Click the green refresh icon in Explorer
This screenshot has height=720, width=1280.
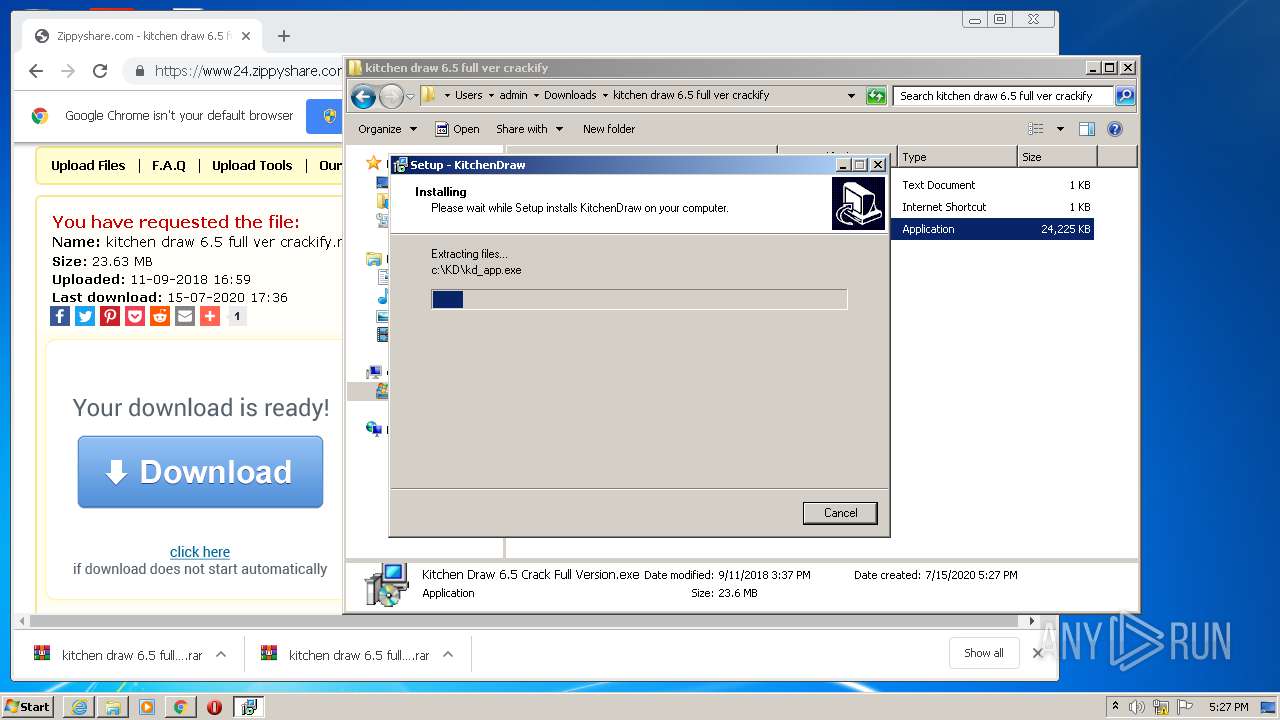(876, 96)
